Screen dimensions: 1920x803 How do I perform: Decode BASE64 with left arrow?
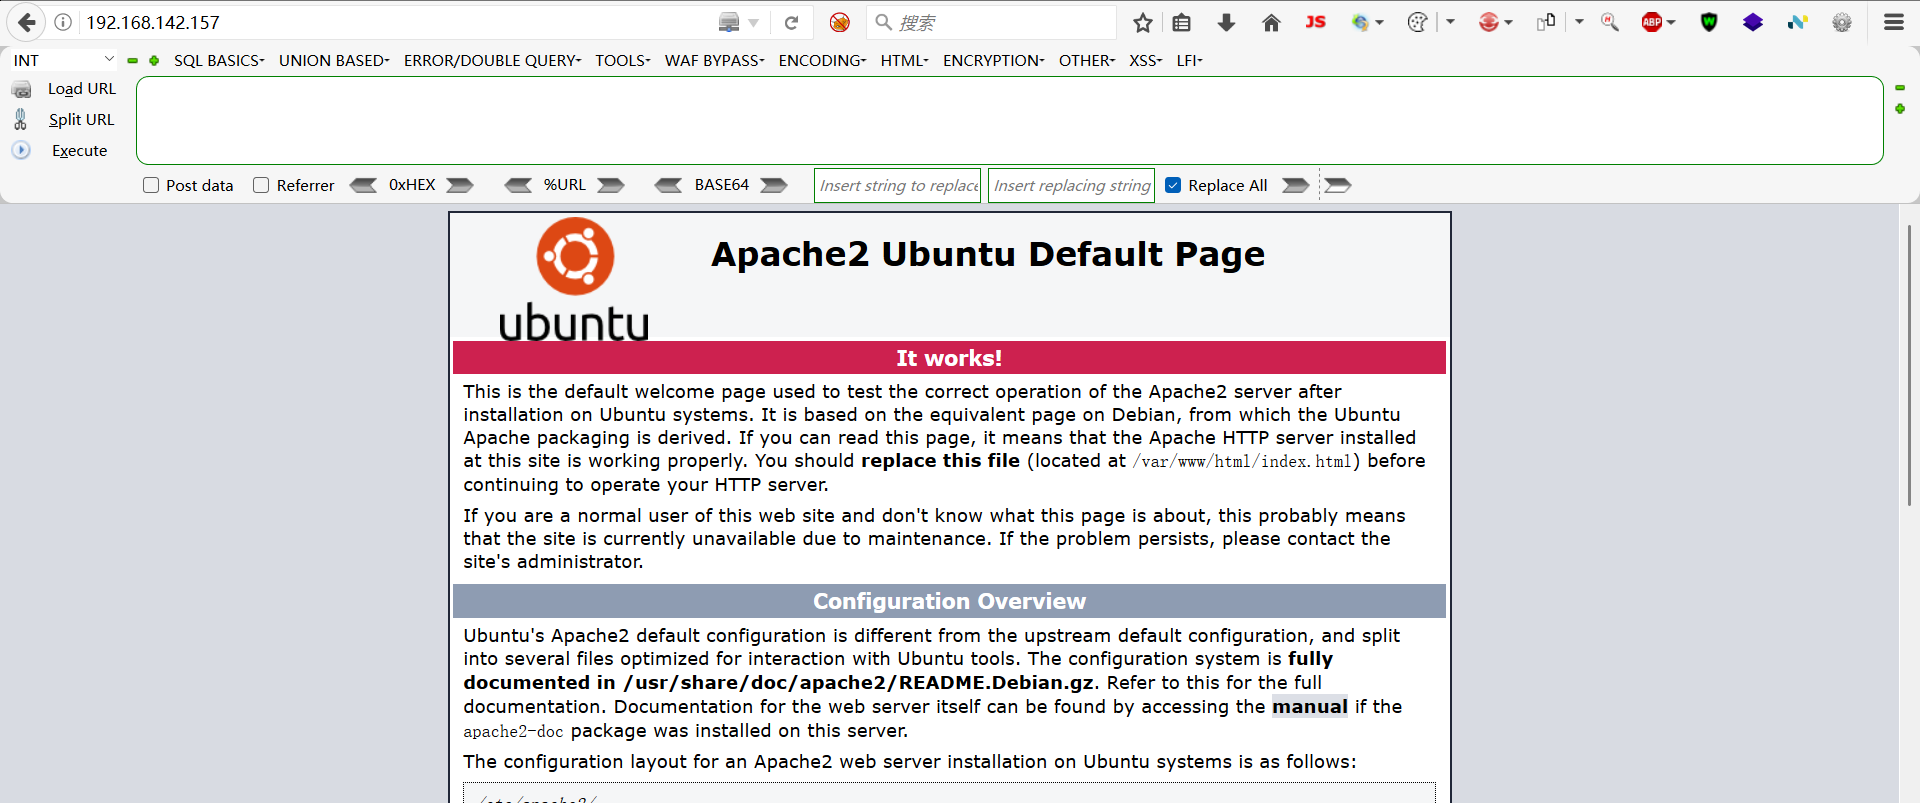pos(668,185)
